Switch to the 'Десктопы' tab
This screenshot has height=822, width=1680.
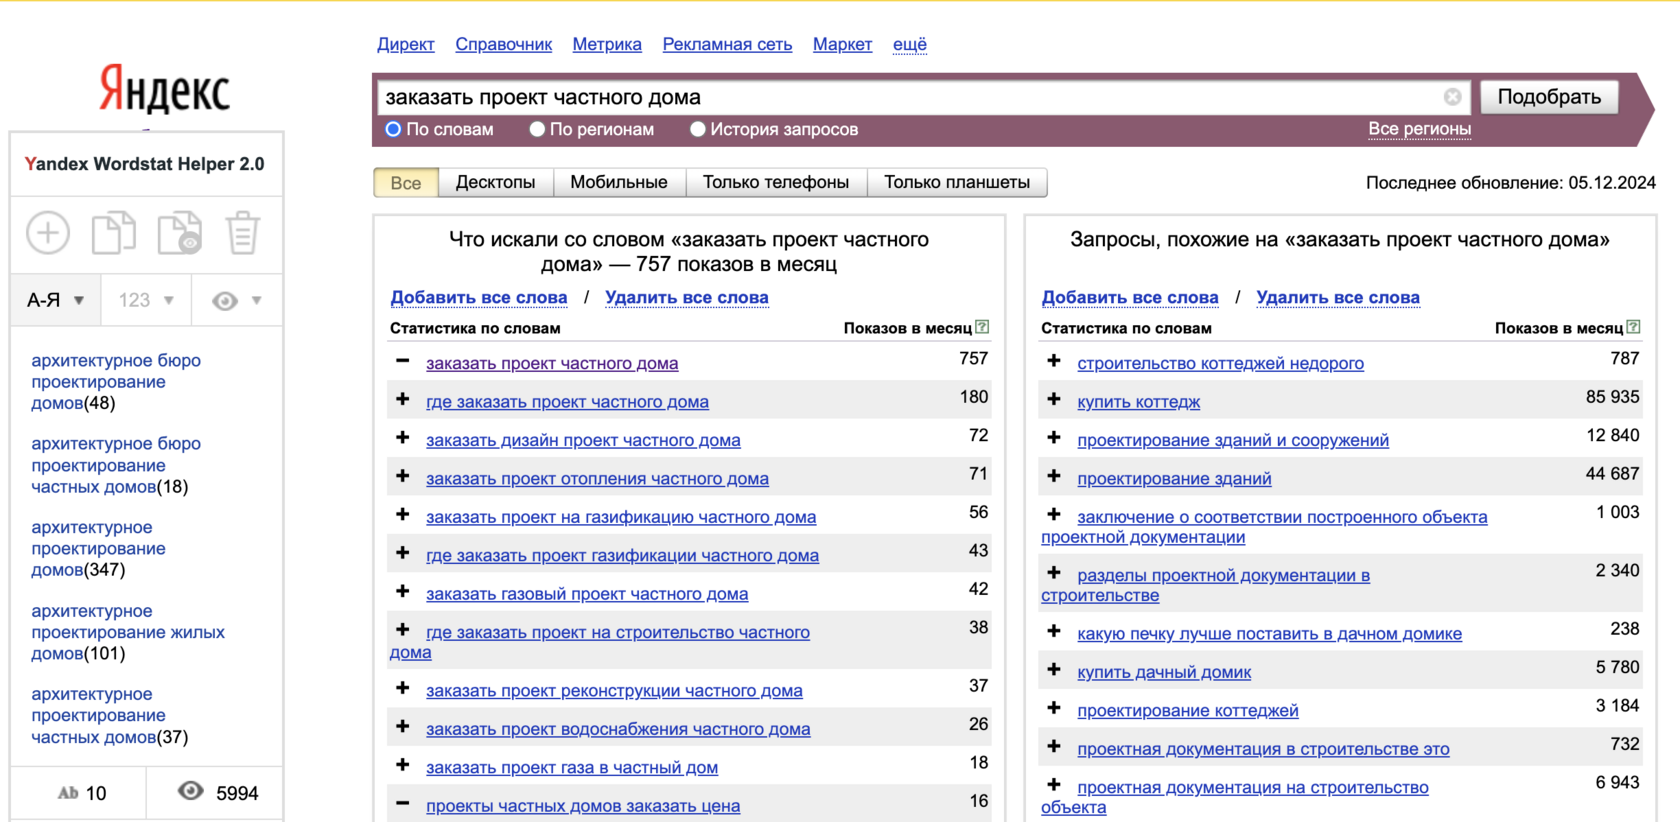[495, 182]
